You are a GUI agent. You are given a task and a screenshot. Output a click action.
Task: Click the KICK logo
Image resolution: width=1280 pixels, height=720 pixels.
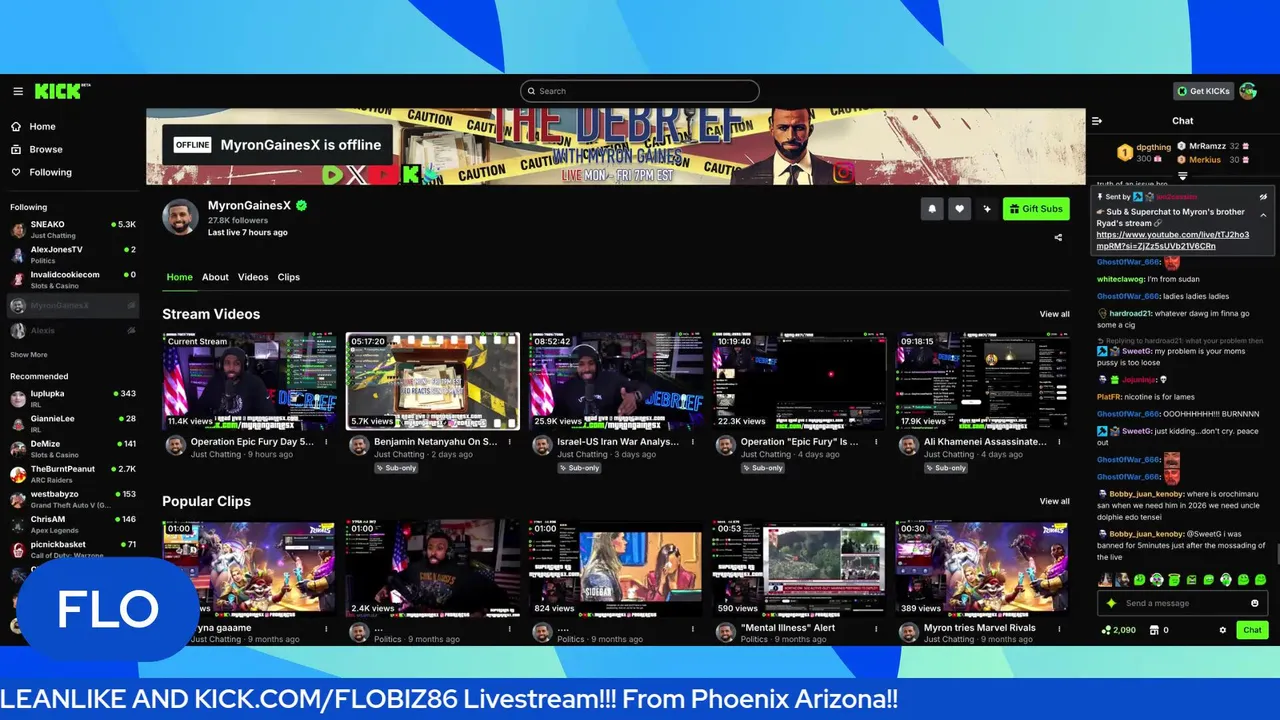[x=62, y=91]
